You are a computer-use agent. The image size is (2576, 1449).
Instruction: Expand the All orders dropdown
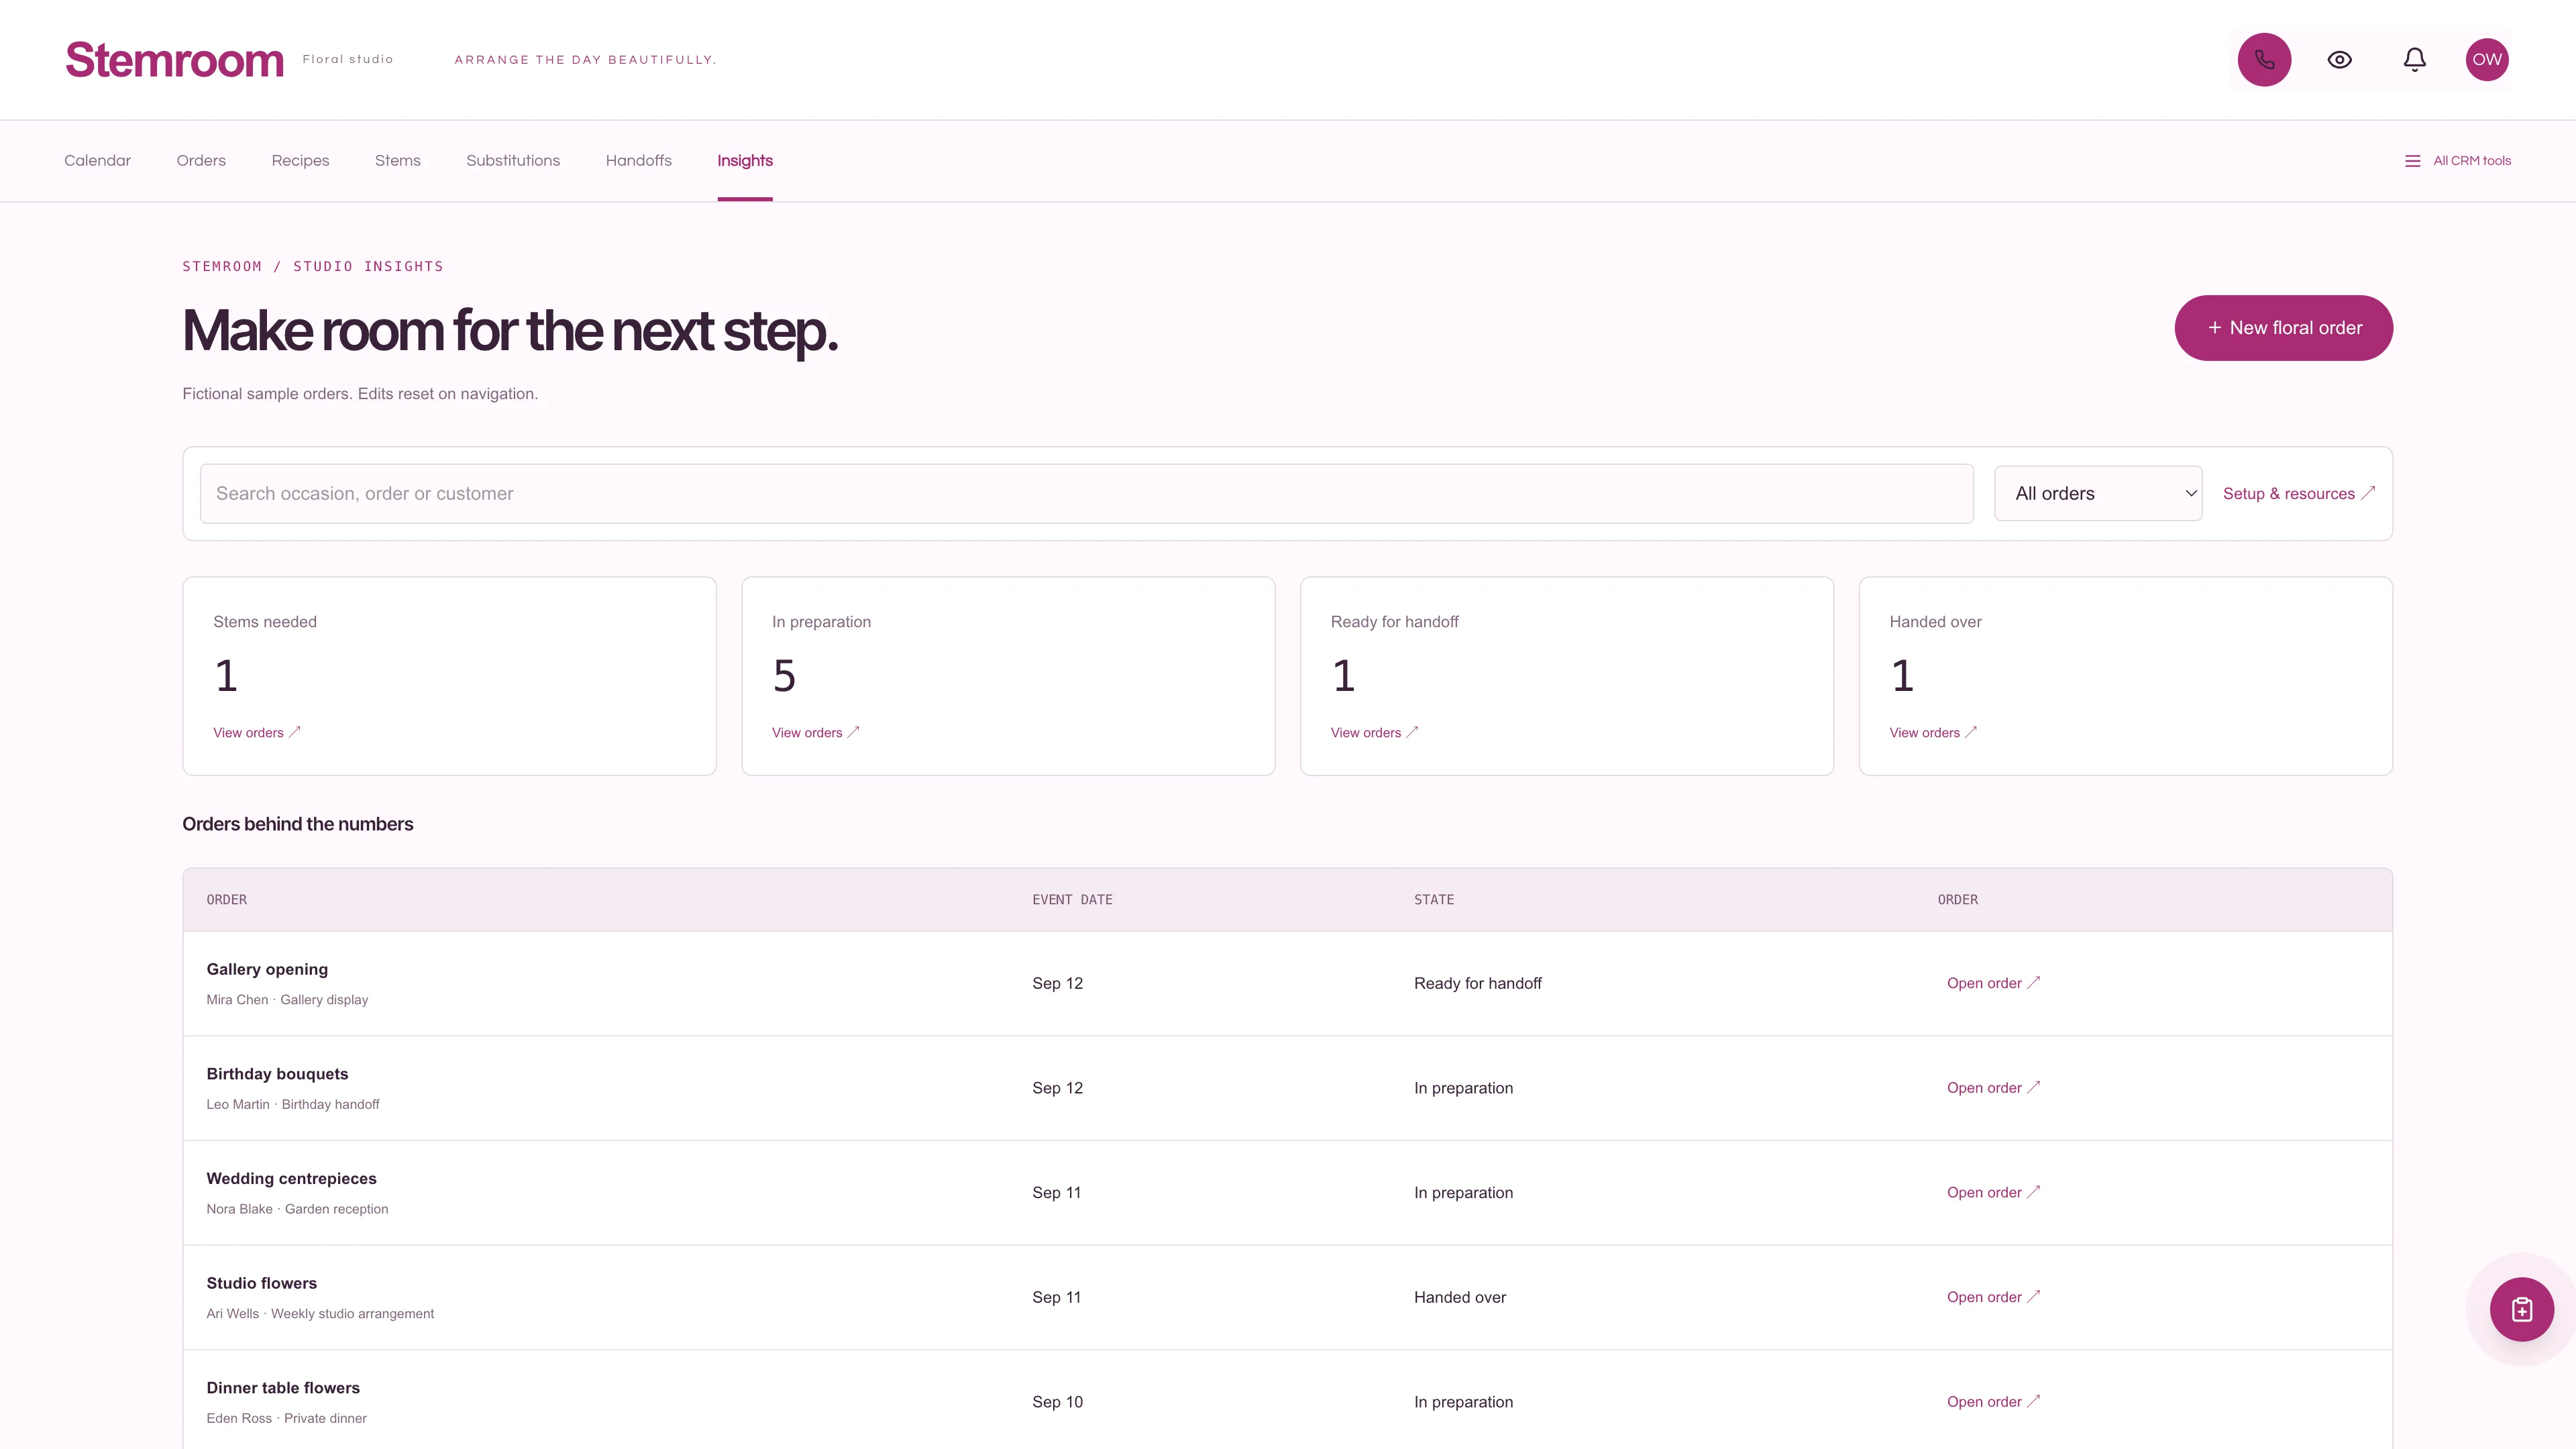(x=2097, y=494)
